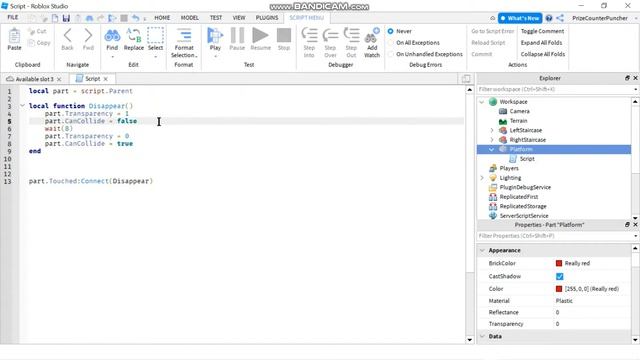Open the TEST ribbon tab

(x=216, y=18)
